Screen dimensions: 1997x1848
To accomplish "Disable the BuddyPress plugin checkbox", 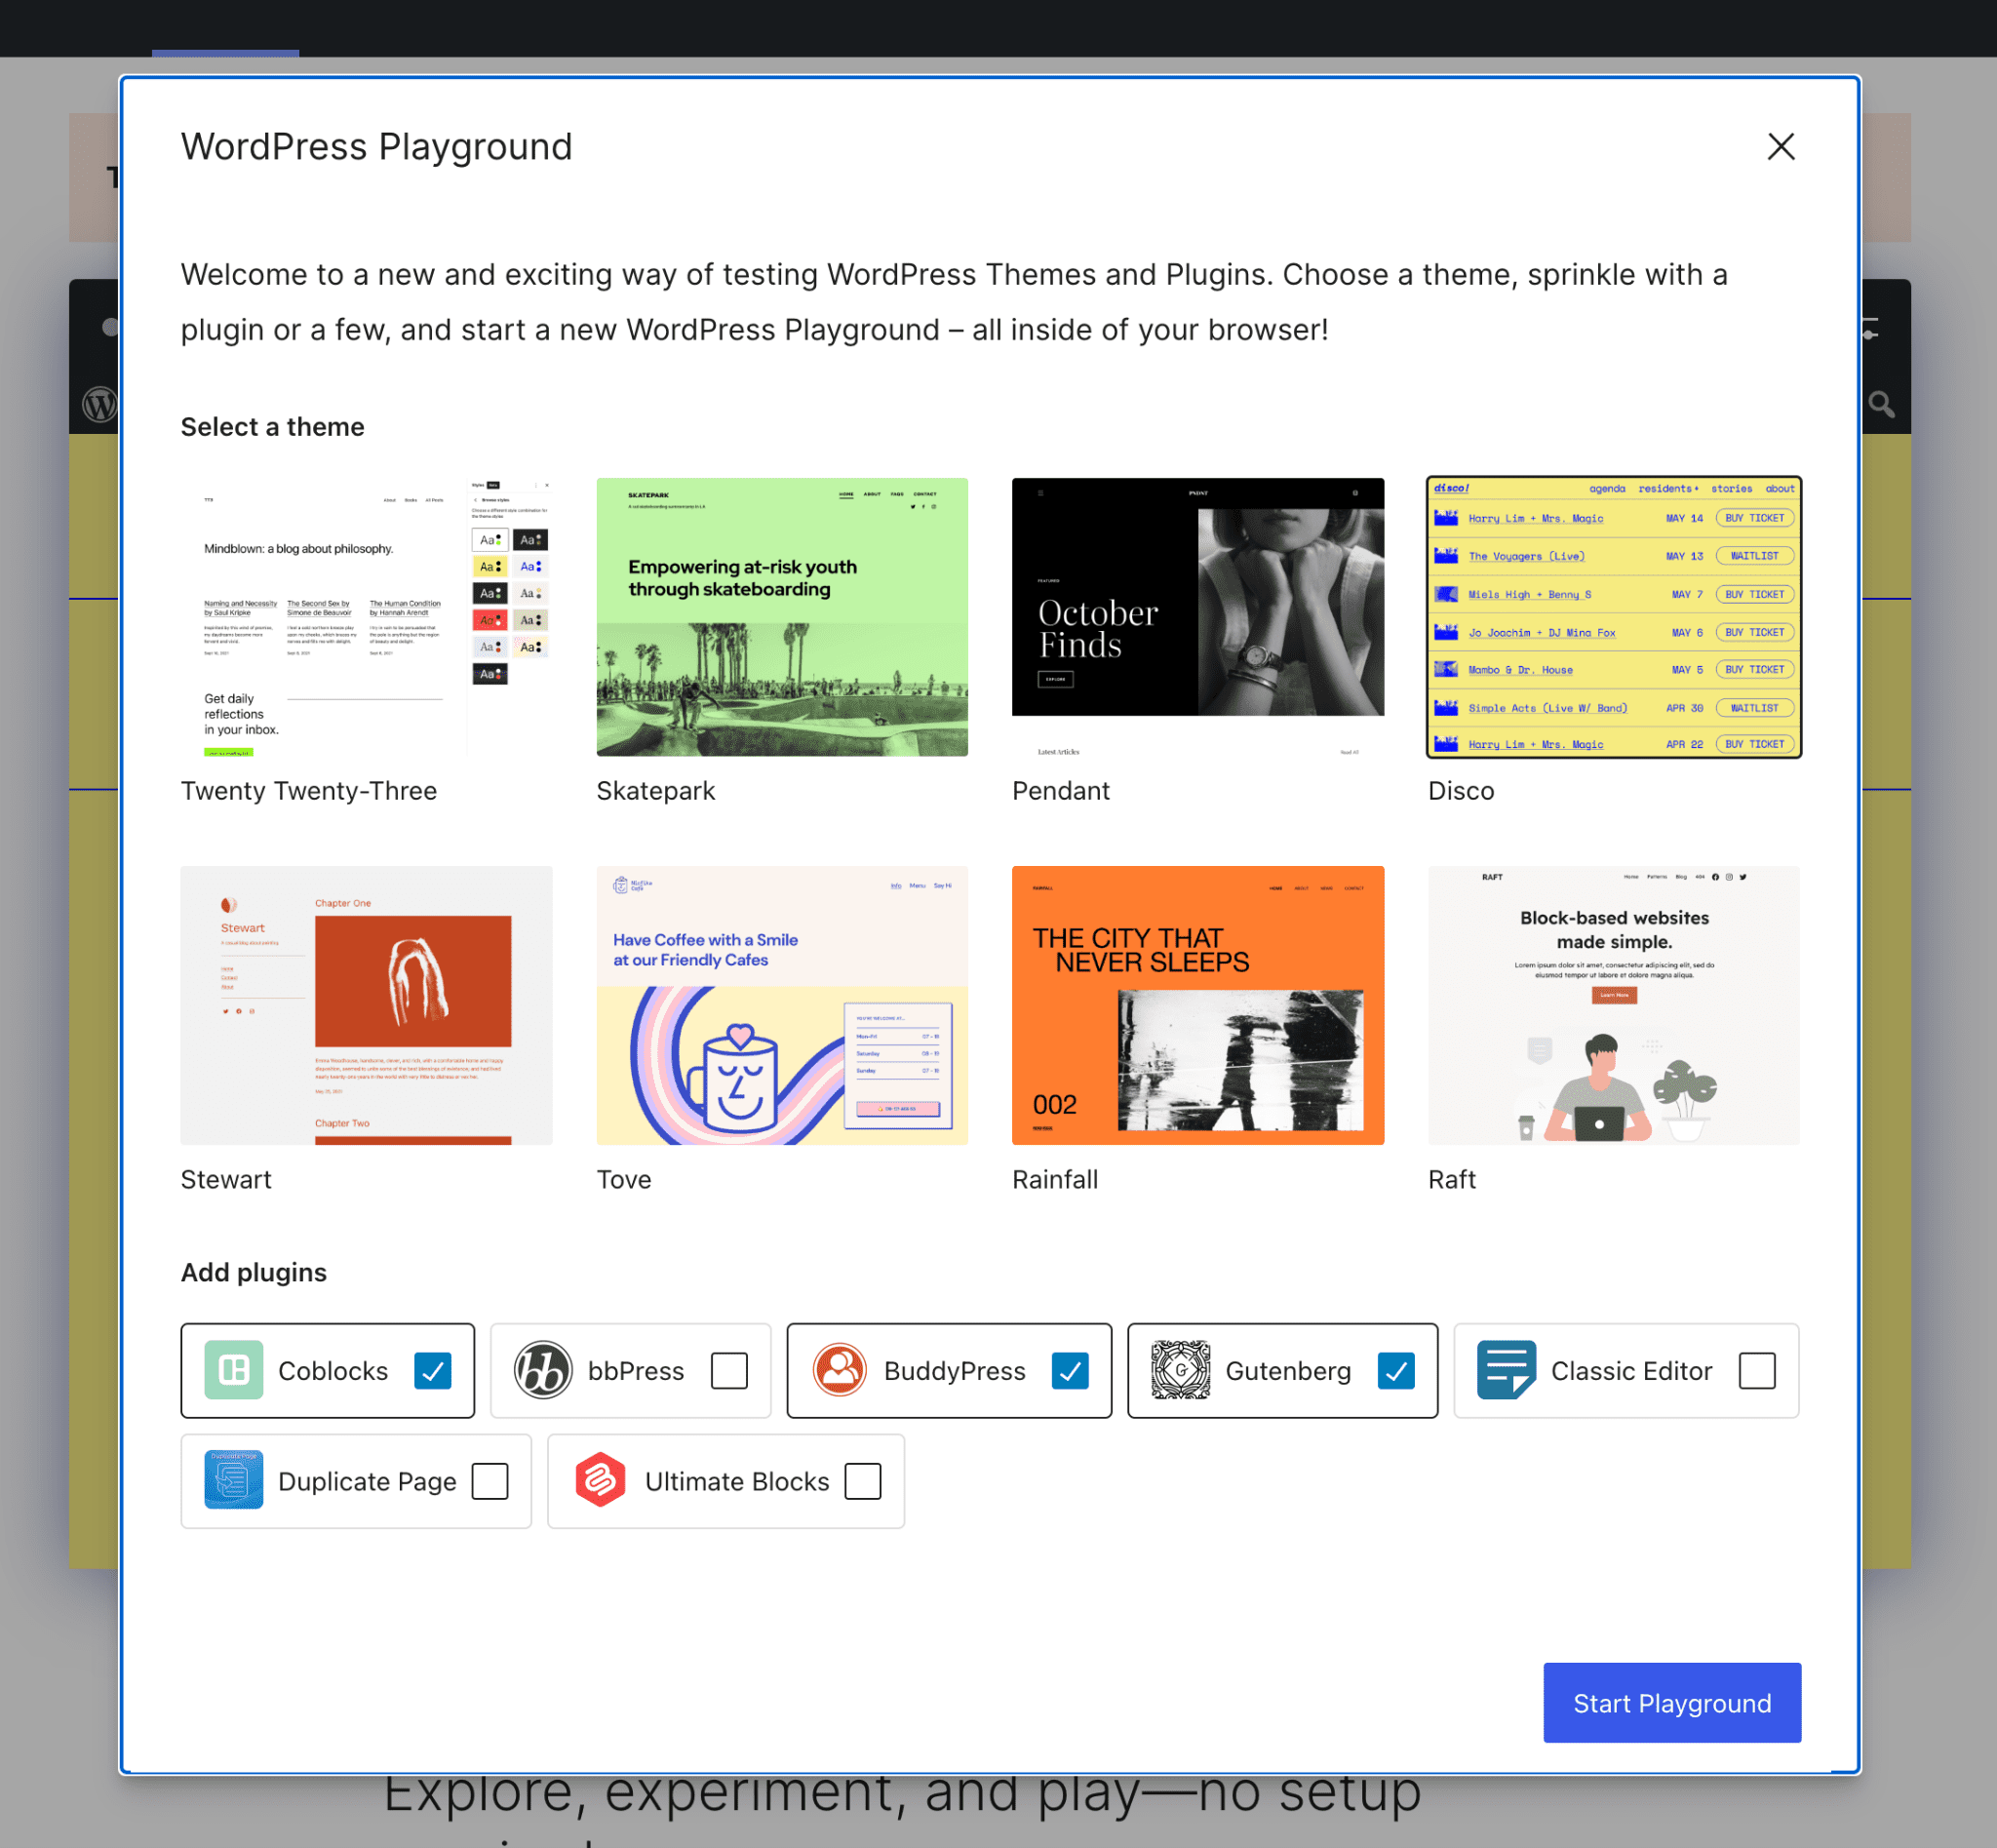I will click(1068, 1369).
